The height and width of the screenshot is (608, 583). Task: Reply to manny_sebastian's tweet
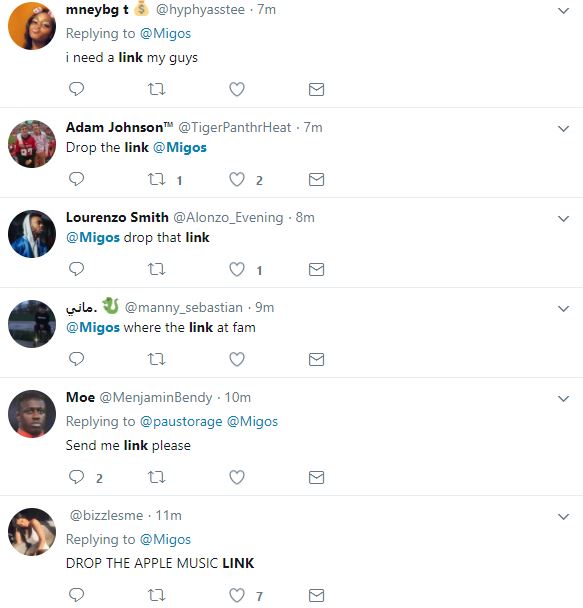tap(76, 359)
